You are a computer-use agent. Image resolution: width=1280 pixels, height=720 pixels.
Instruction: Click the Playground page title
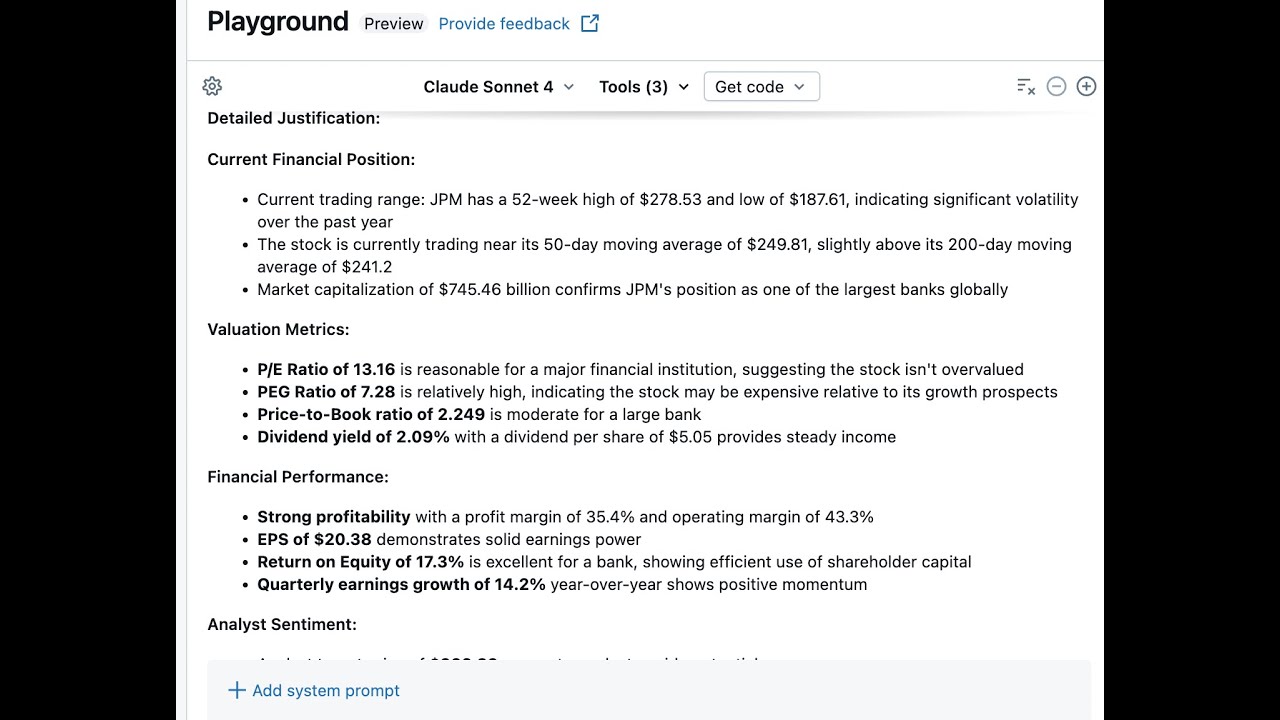tap(278, 22)
